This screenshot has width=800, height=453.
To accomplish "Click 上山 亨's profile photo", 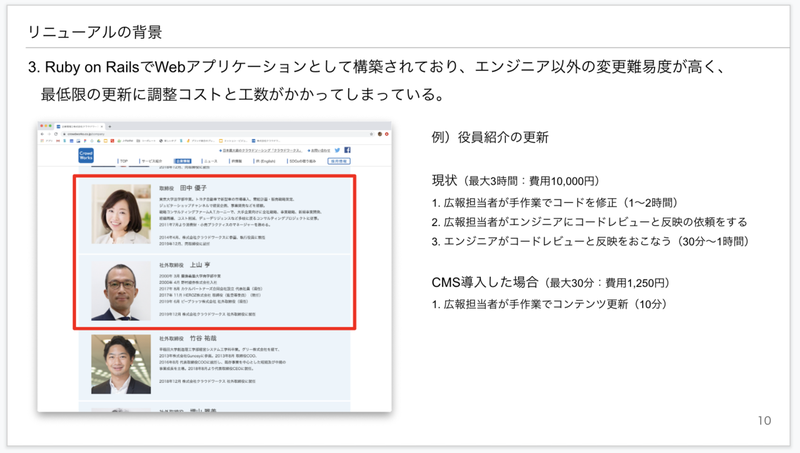I will coord(121,290).
